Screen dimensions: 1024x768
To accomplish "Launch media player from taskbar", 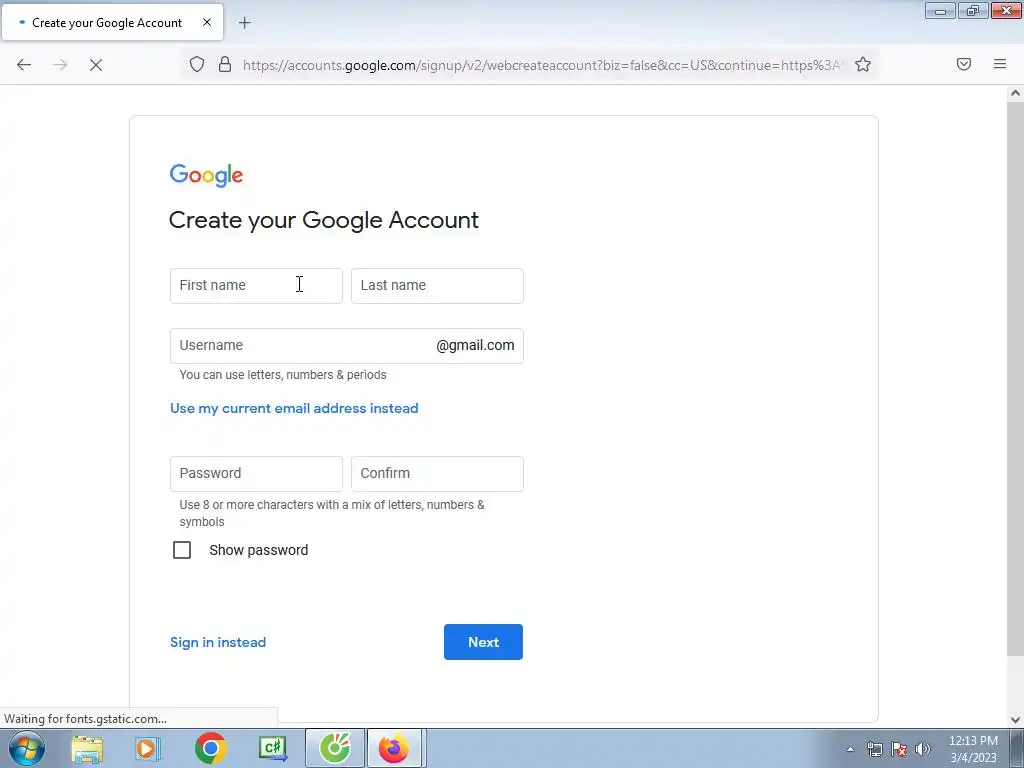I will (148, 748).
